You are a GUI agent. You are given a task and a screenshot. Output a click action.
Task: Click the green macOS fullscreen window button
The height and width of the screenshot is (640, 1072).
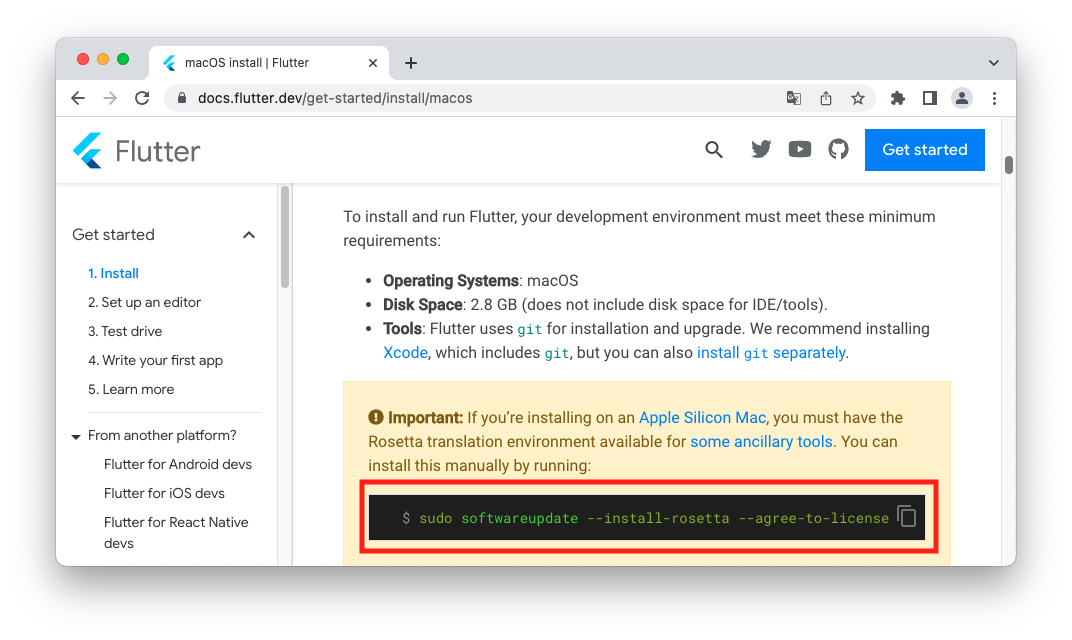(123, 59)
